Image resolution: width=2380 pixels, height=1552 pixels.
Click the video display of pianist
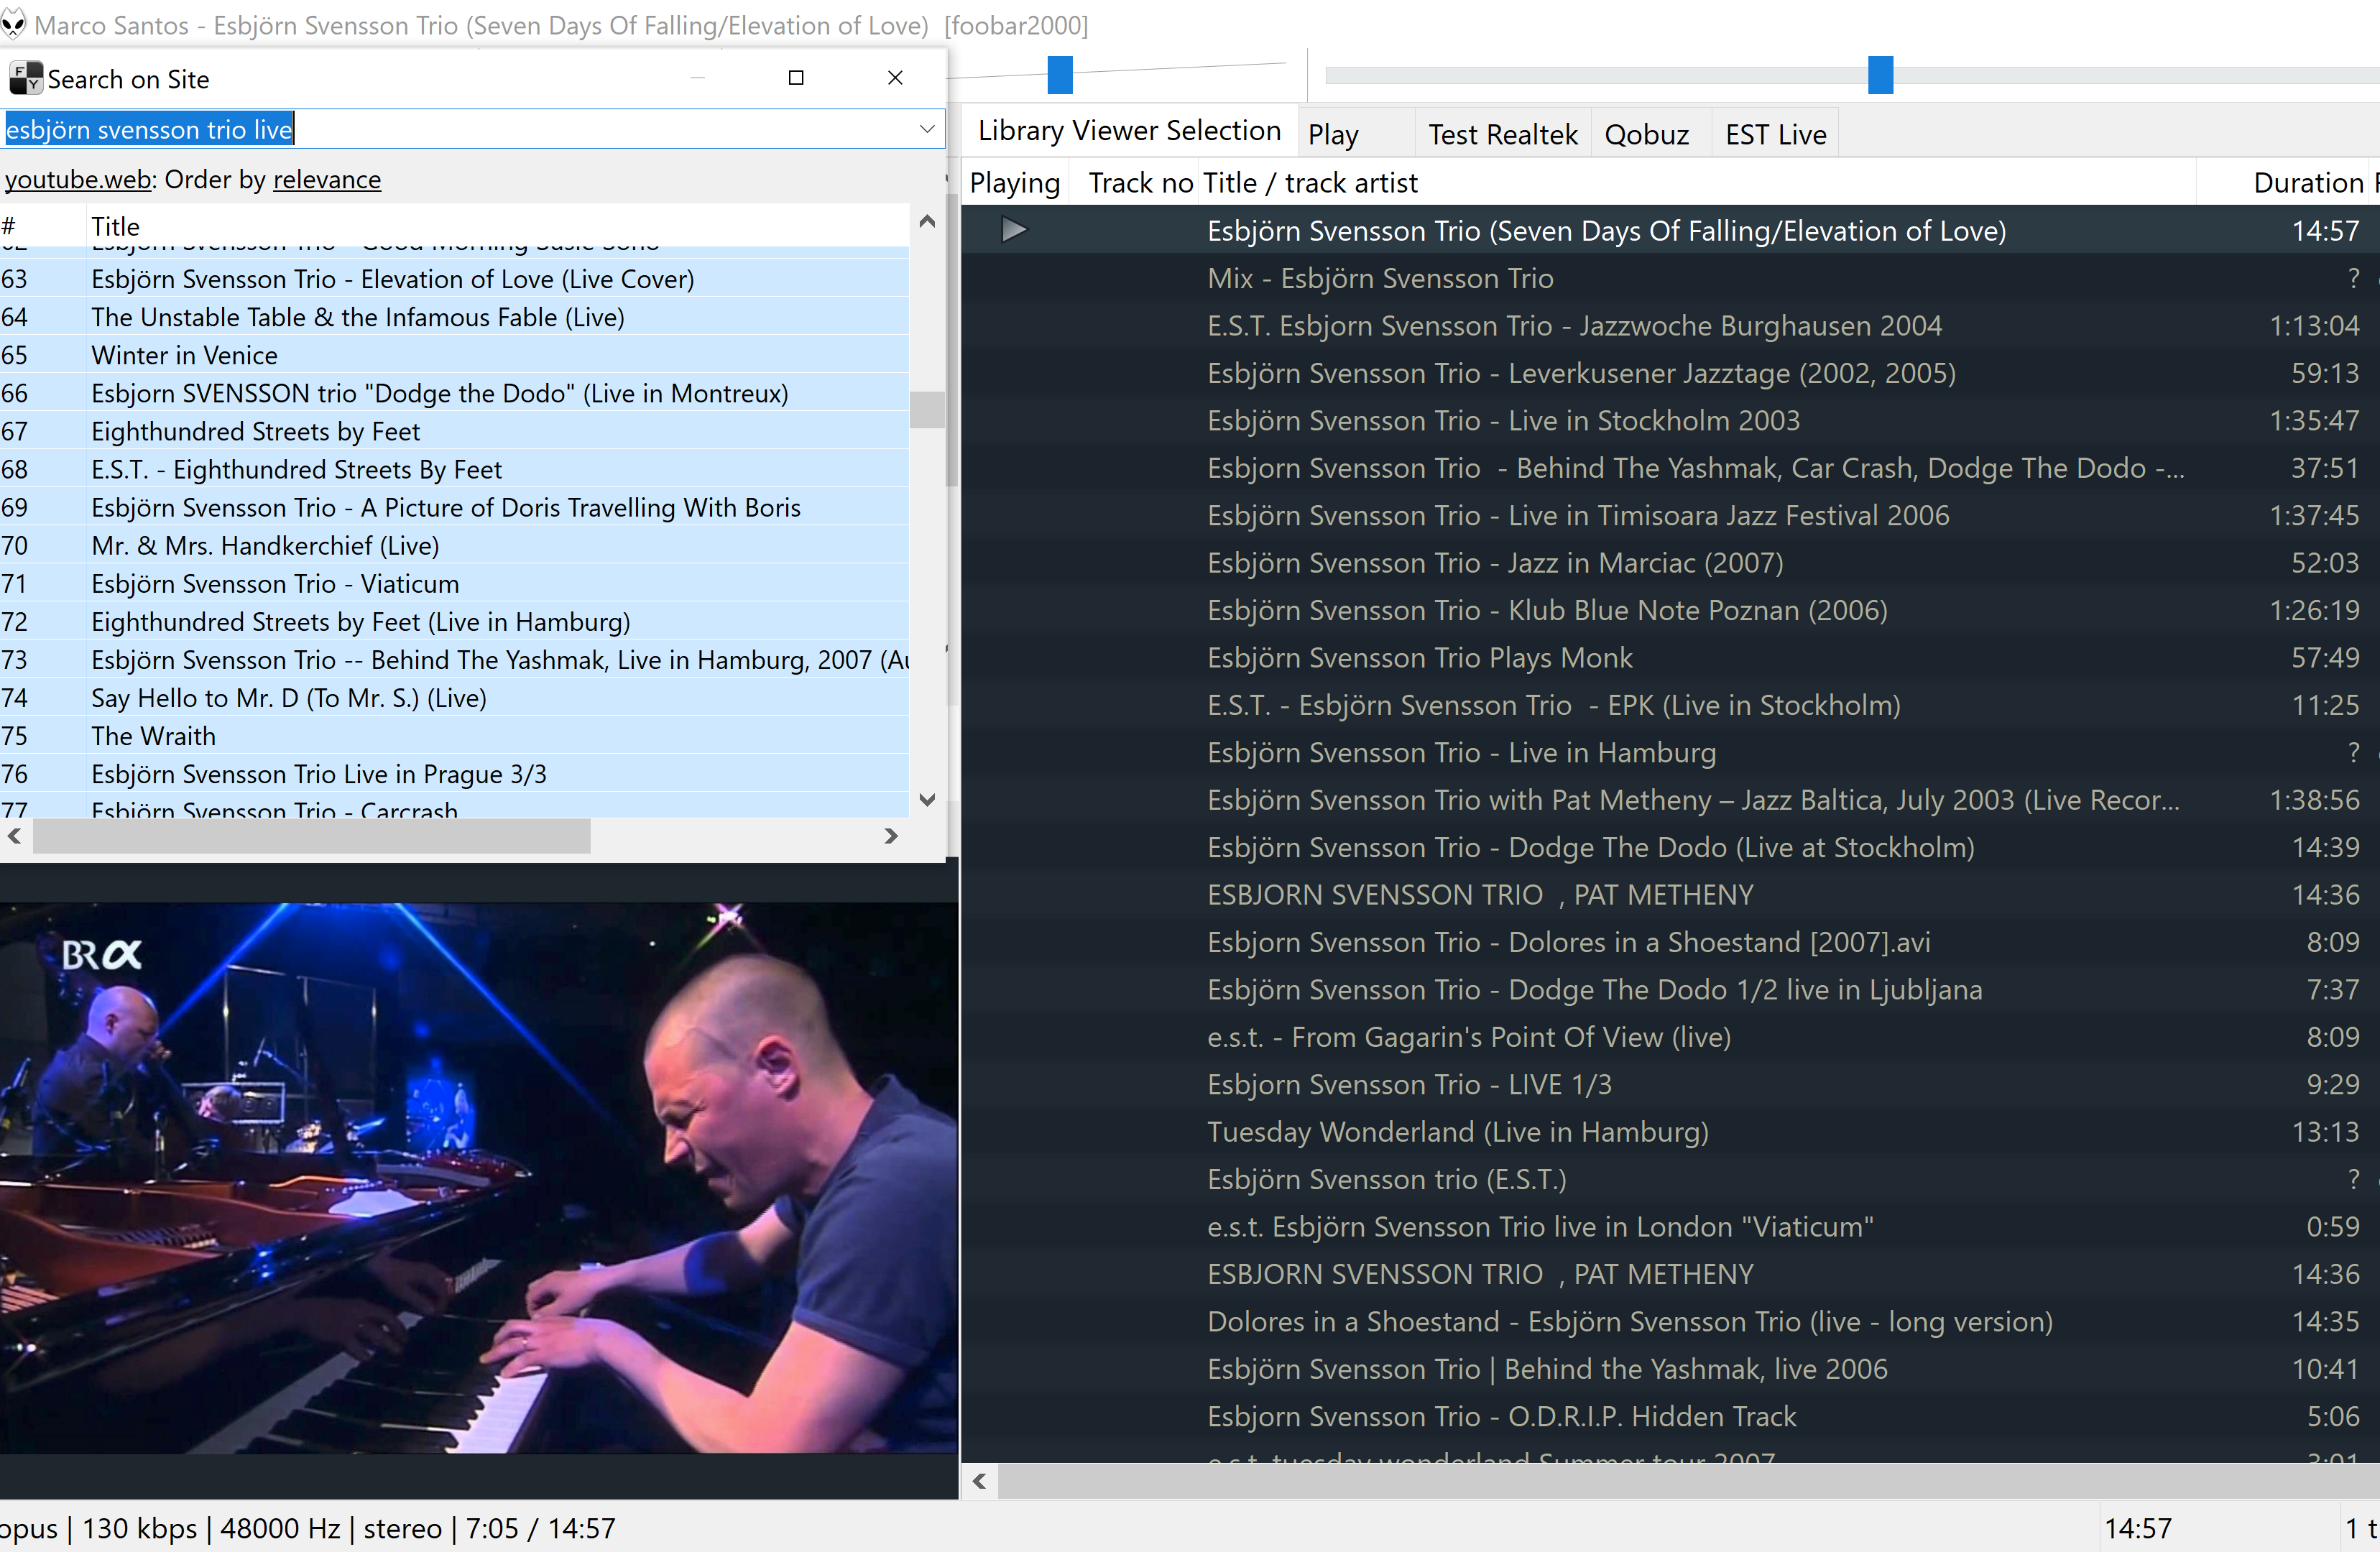pyautogui.click(x=478, y=1177)
